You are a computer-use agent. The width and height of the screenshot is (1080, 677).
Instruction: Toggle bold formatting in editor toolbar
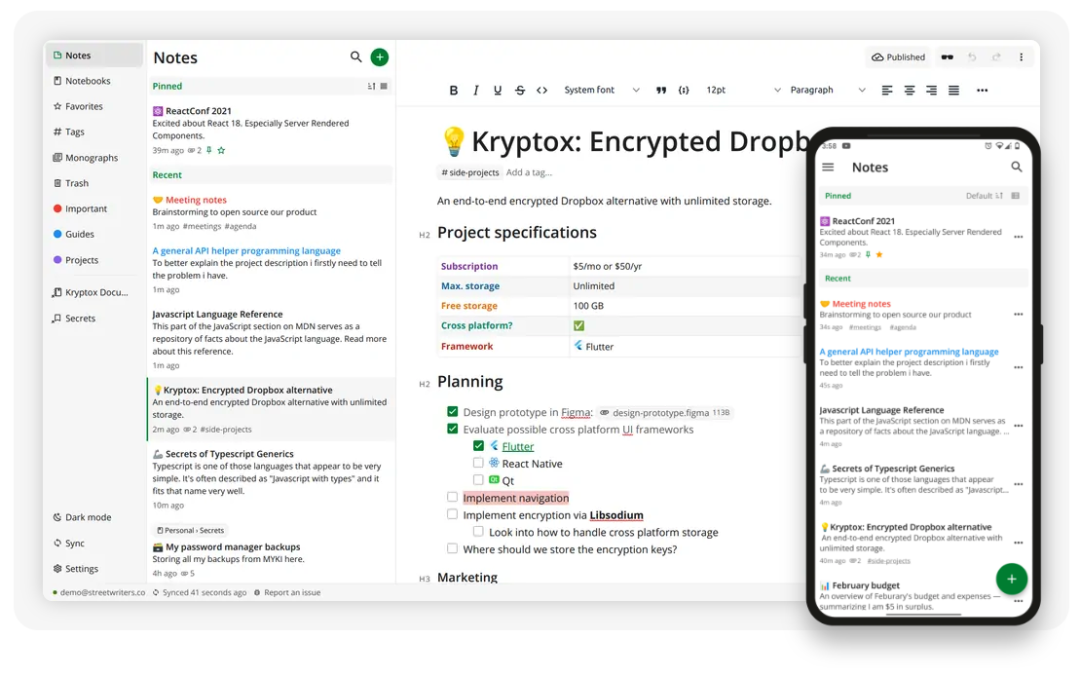pyautogui.click(x=453, y=90)
